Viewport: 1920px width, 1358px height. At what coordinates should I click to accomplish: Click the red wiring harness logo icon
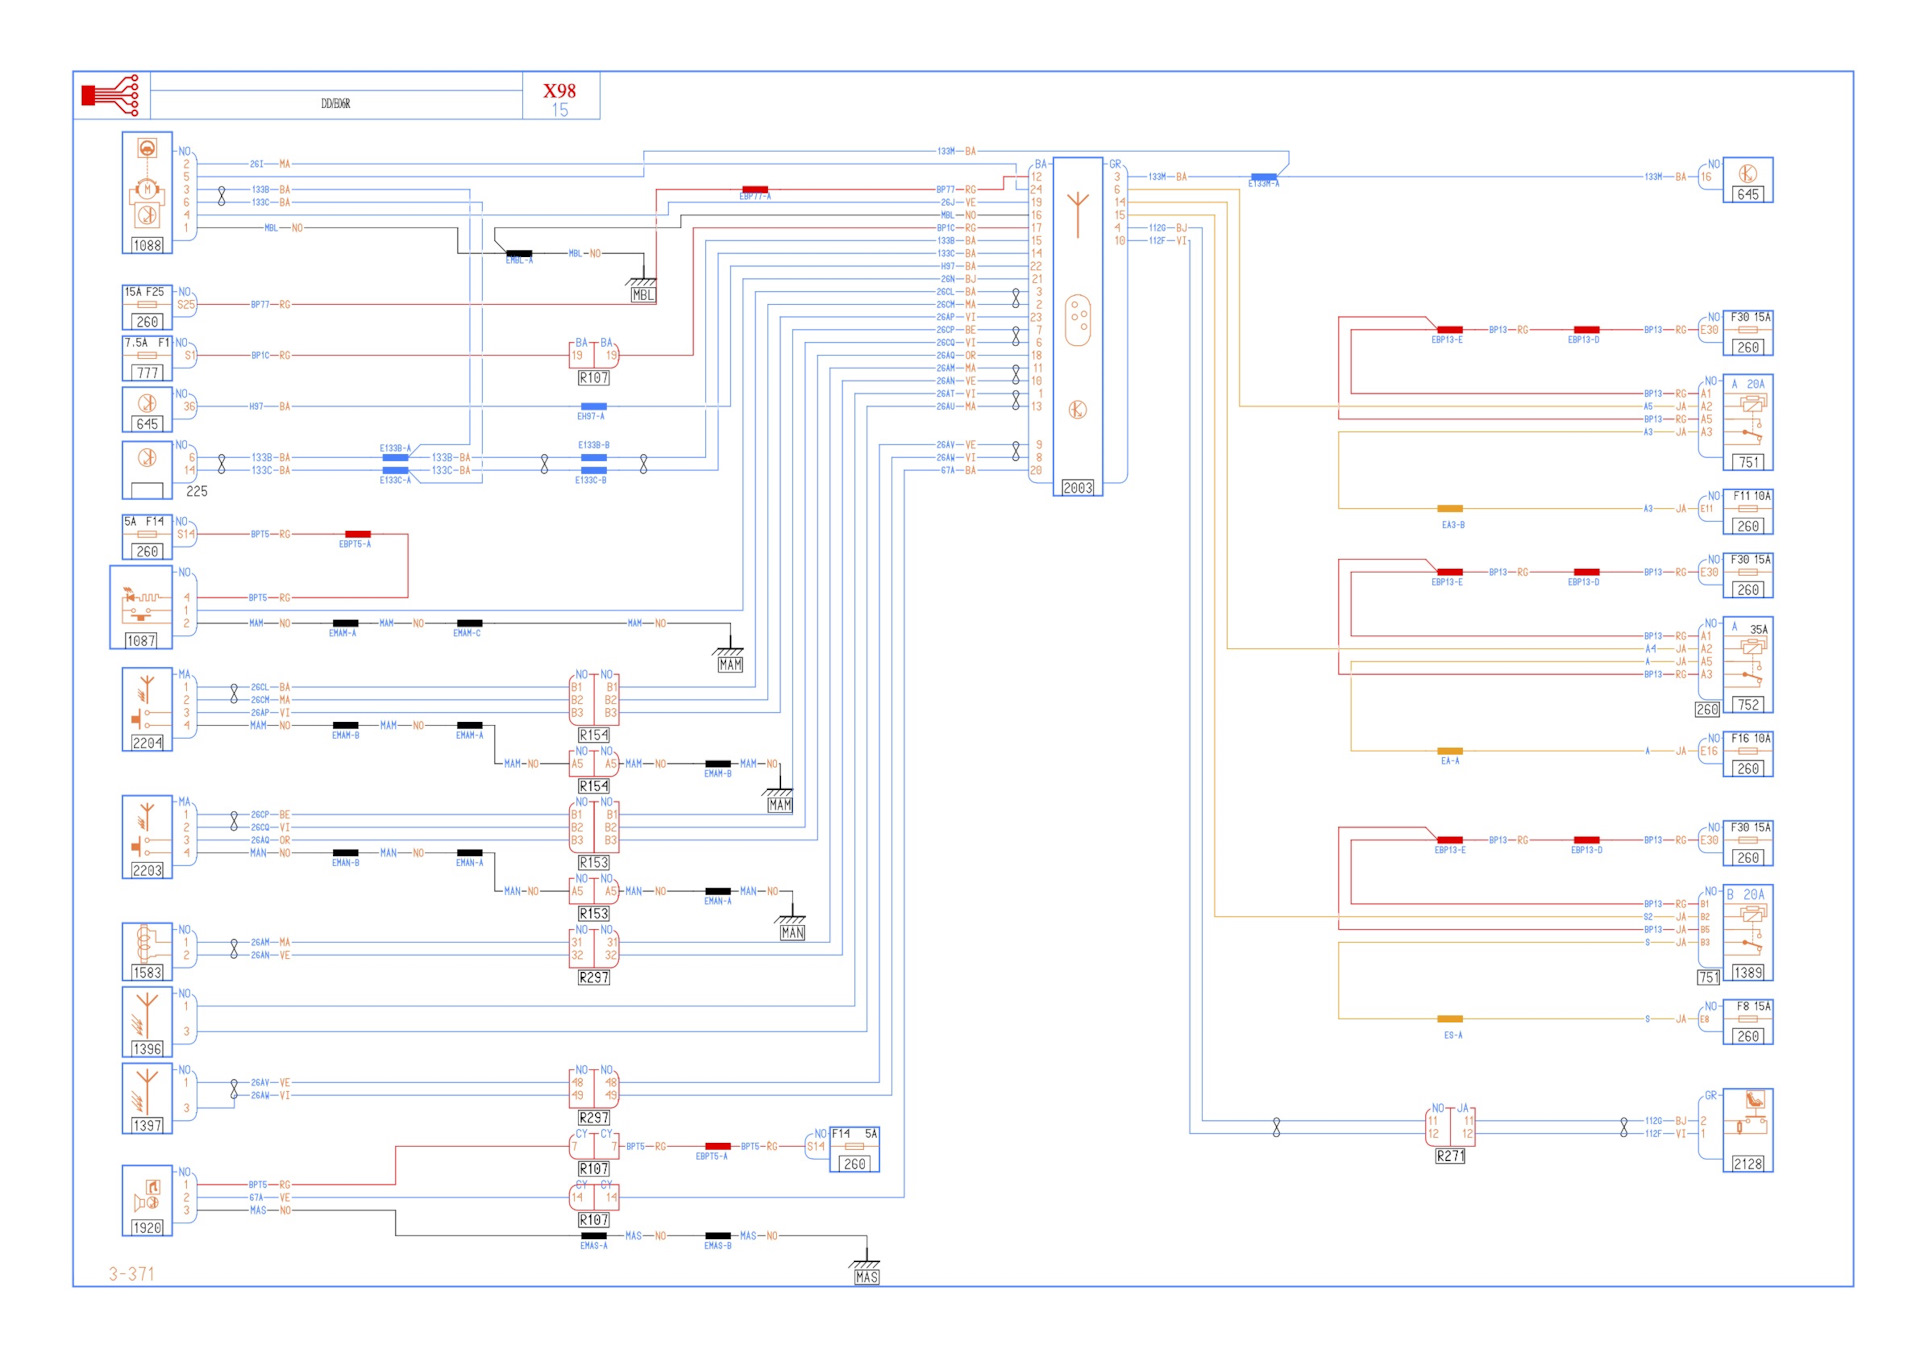[x=110, y=95]
